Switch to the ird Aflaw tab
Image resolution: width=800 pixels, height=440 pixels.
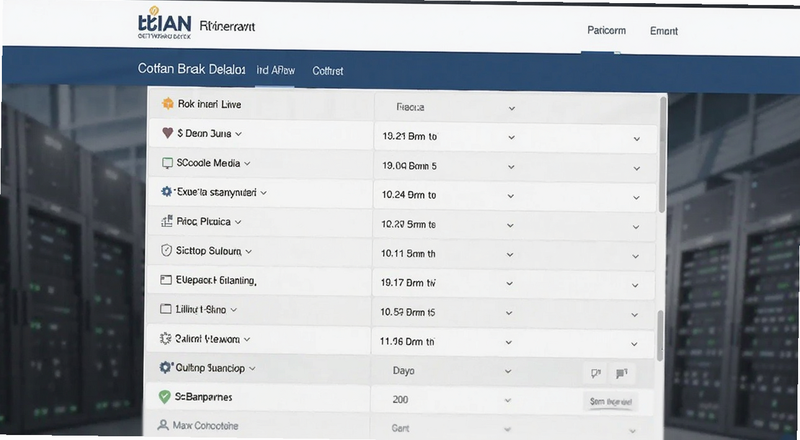[276, 70]
